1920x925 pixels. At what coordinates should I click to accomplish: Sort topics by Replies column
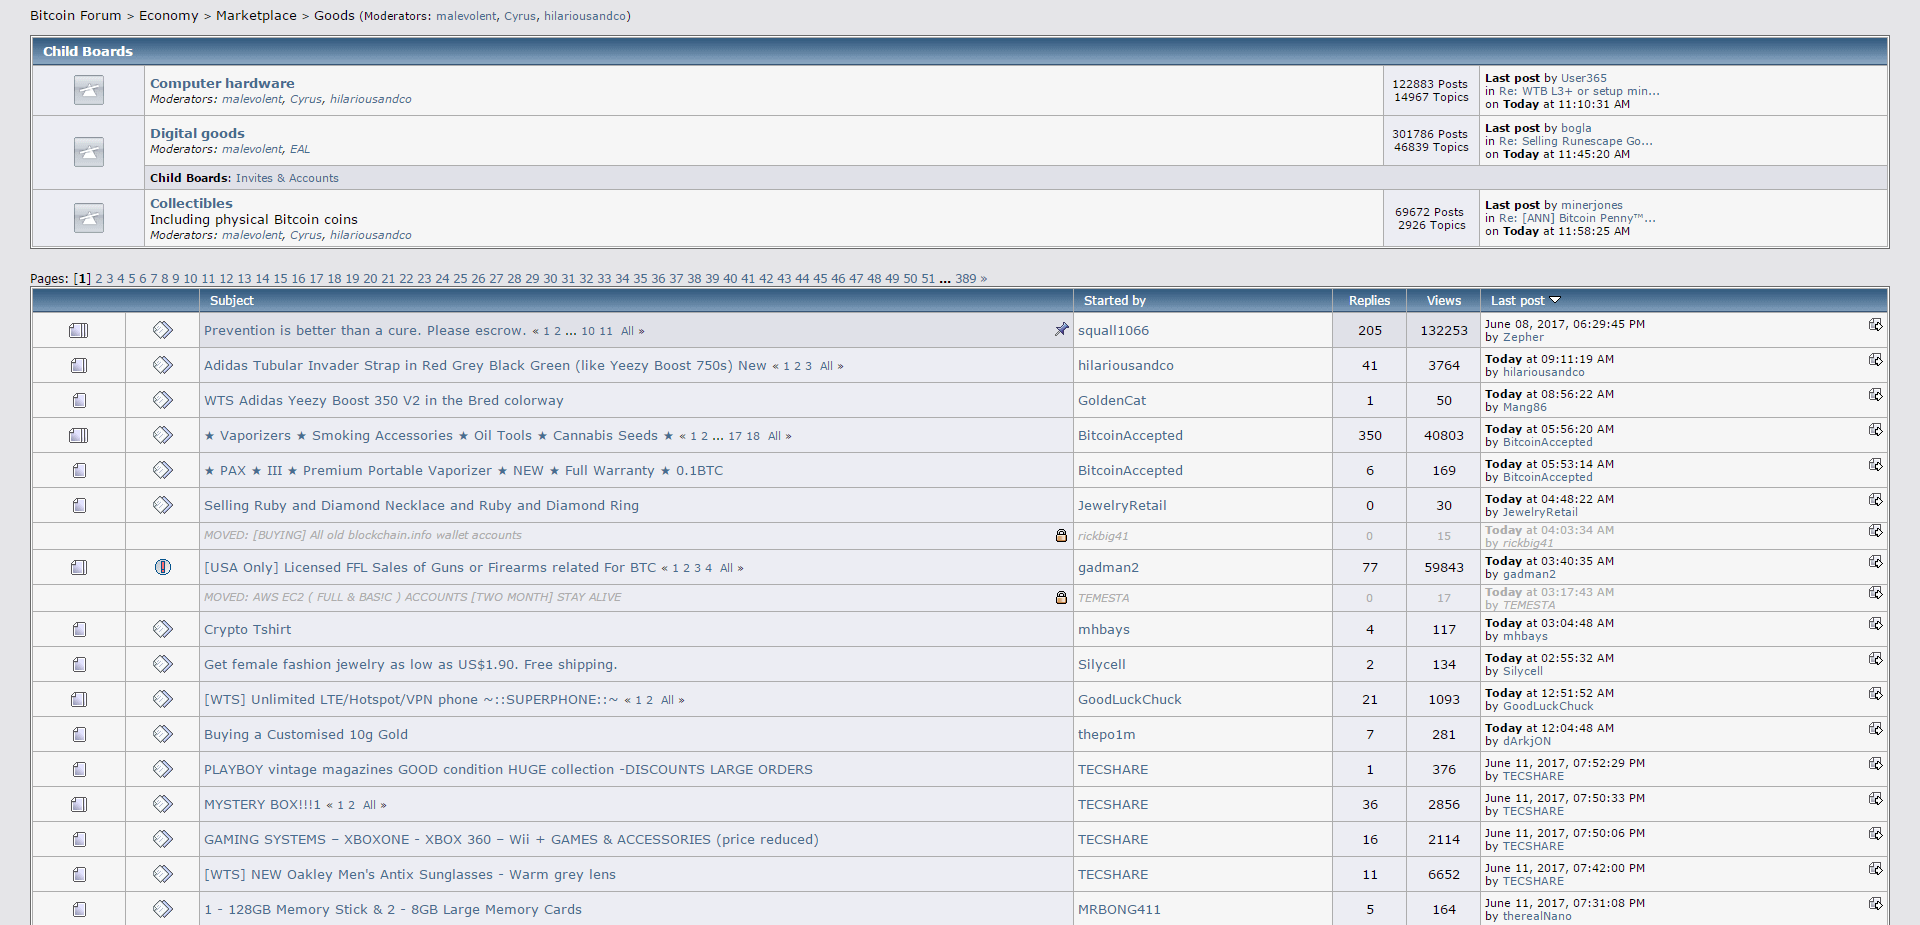point(1369,300)
